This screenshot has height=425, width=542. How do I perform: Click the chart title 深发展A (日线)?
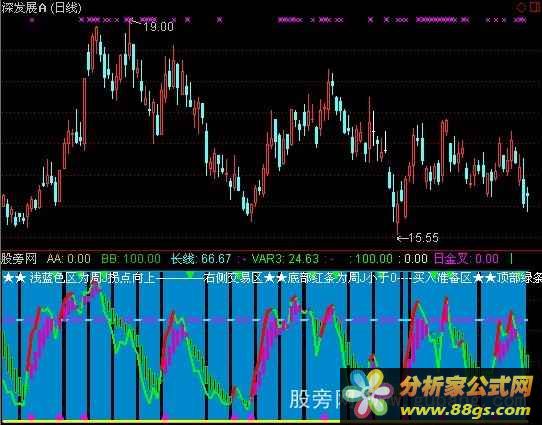41,8
